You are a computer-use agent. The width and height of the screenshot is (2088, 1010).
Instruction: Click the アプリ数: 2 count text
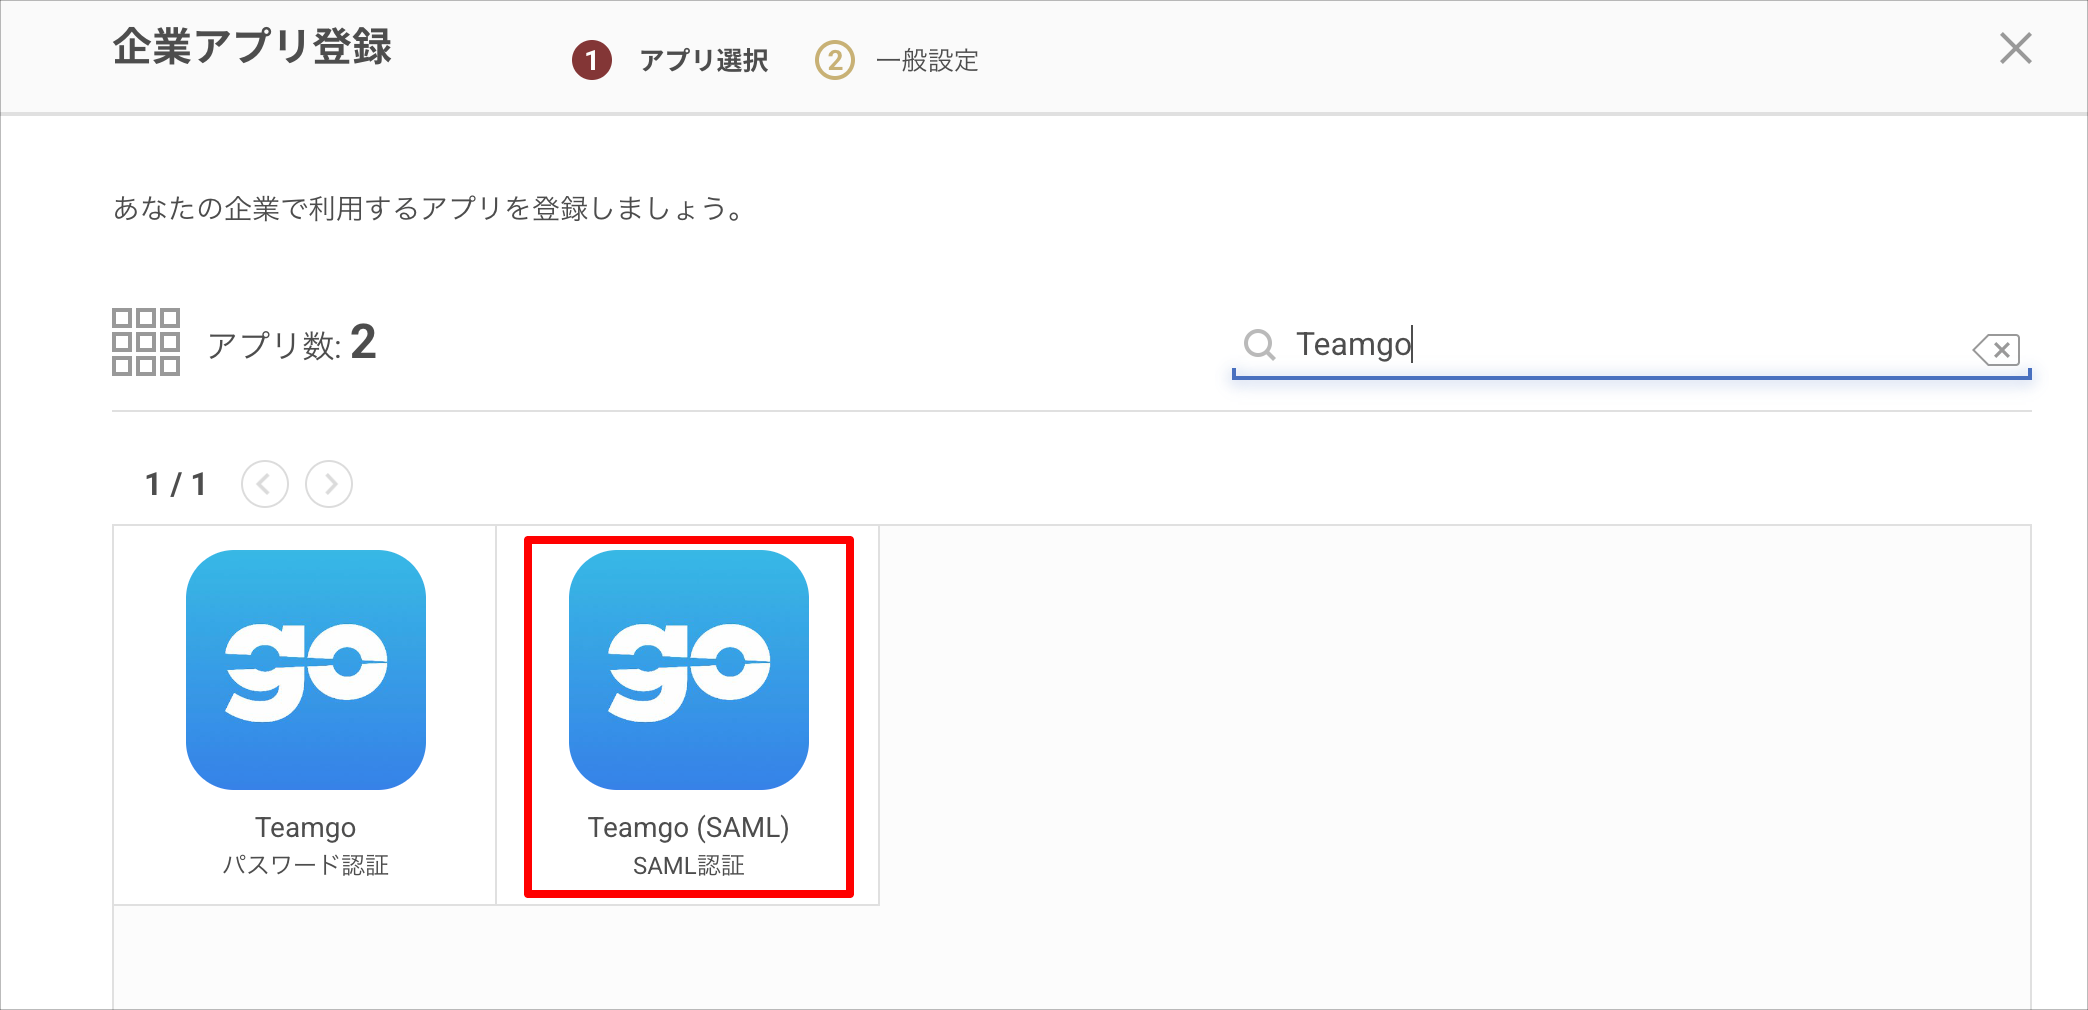[292, 343]
